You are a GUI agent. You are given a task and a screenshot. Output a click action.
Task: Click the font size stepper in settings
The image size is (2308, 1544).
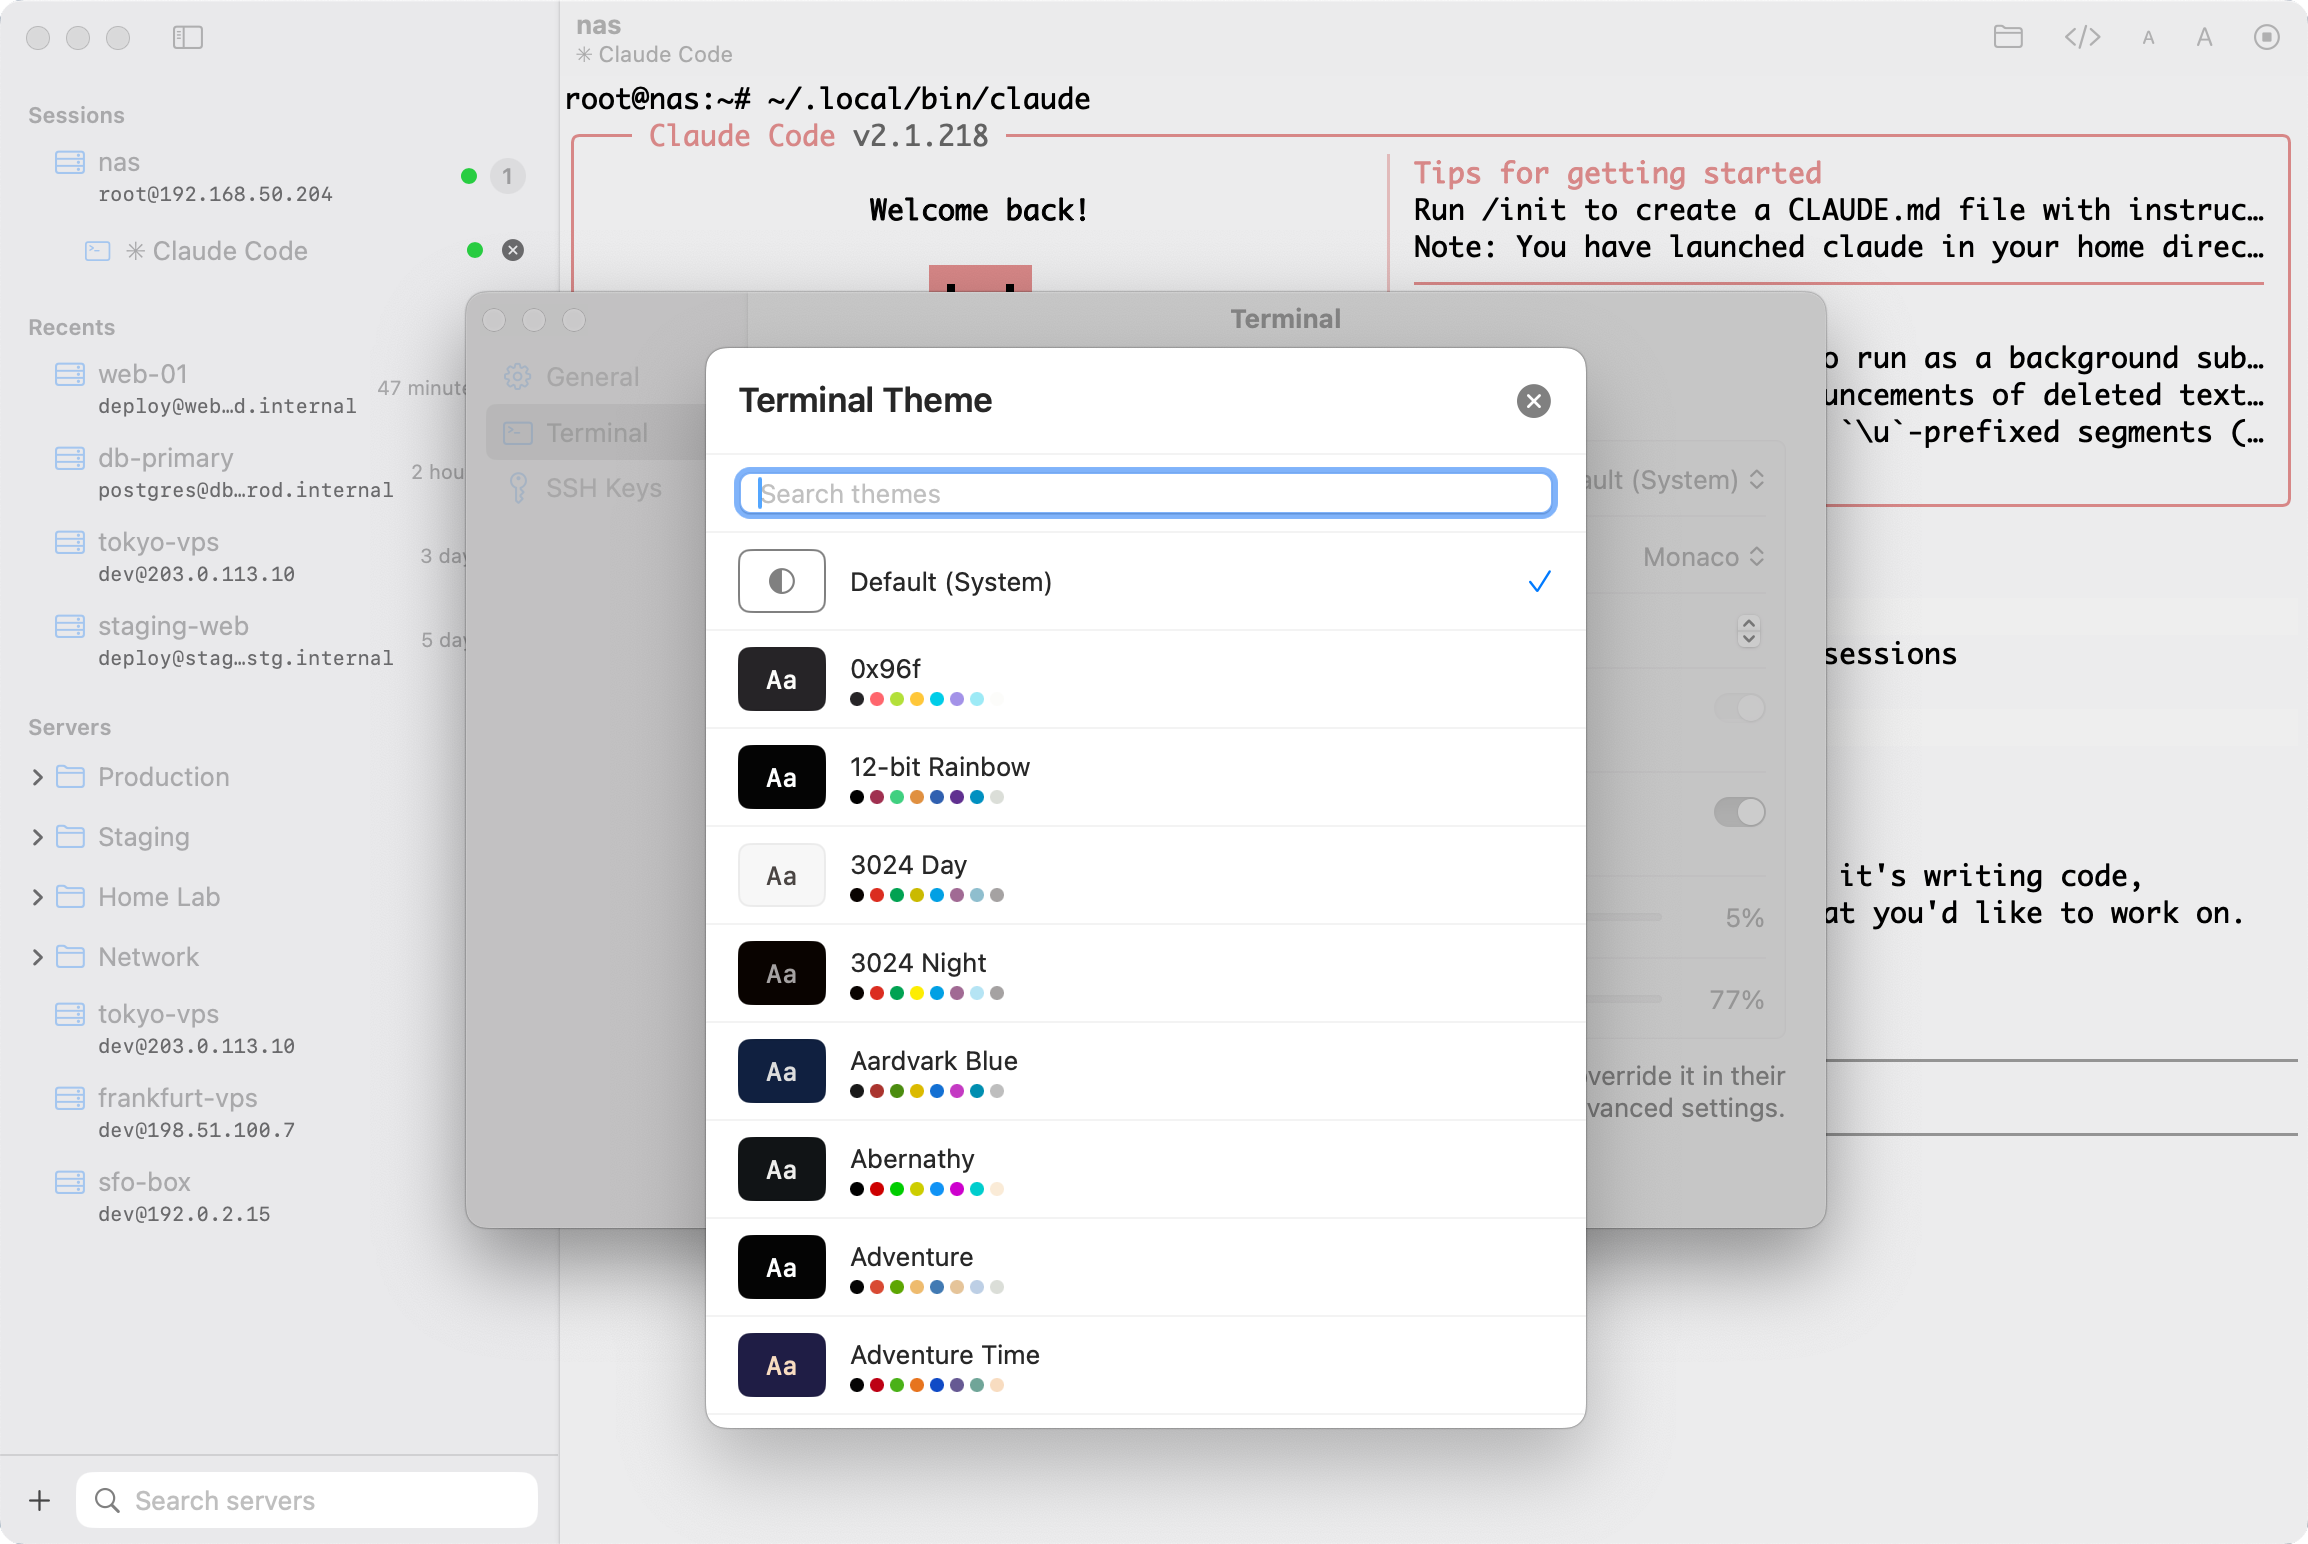pyautogui.click(x=1748, y=631)
